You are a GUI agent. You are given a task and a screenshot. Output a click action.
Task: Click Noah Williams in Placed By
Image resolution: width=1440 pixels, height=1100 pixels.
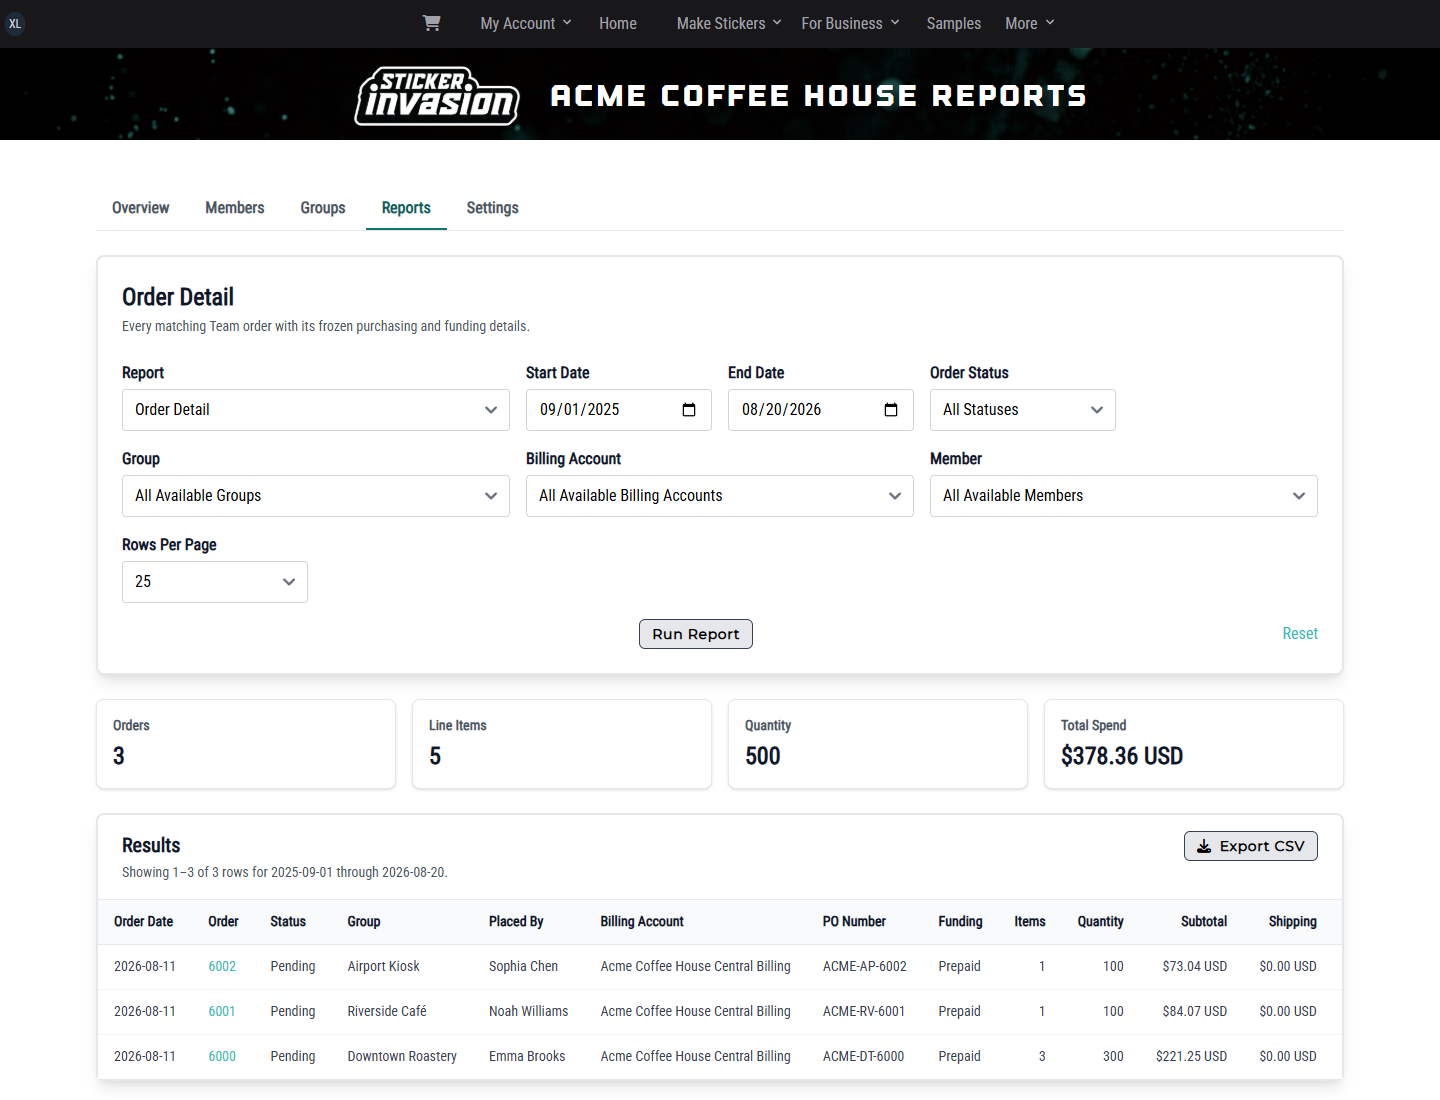click(x=528, y=1011)
